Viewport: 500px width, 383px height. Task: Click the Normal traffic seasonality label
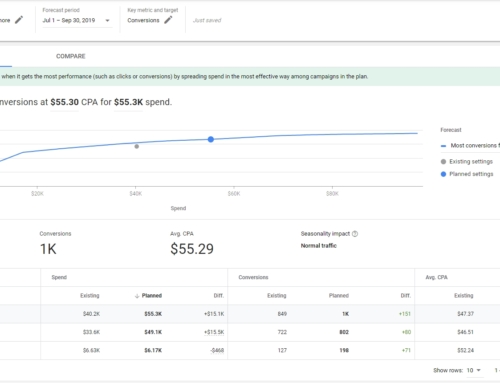pyautogui.click(x=319, y=246)
